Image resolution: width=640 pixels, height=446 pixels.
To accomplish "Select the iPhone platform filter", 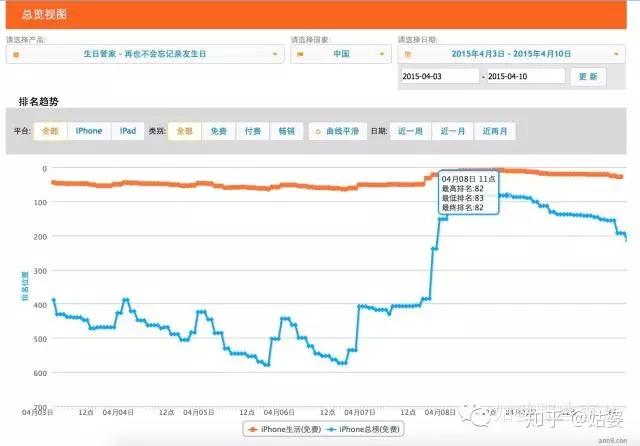I will [89, 131].
